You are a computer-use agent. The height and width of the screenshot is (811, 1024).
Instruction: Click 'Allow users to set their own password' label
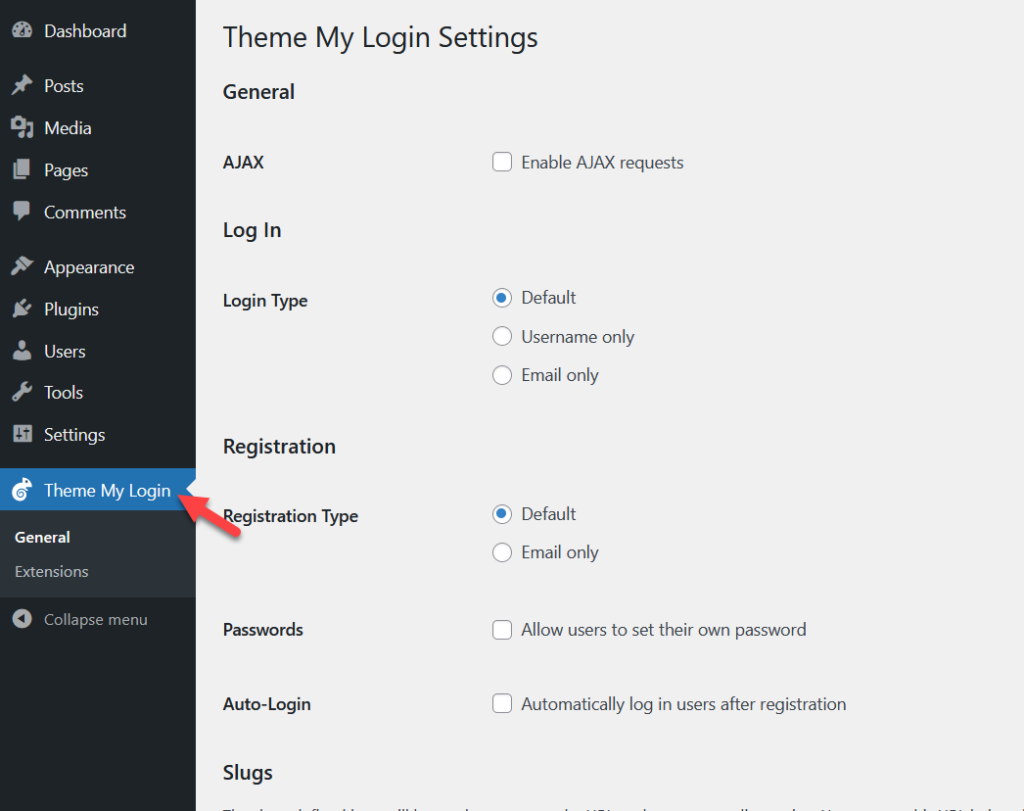click(664, 630)
